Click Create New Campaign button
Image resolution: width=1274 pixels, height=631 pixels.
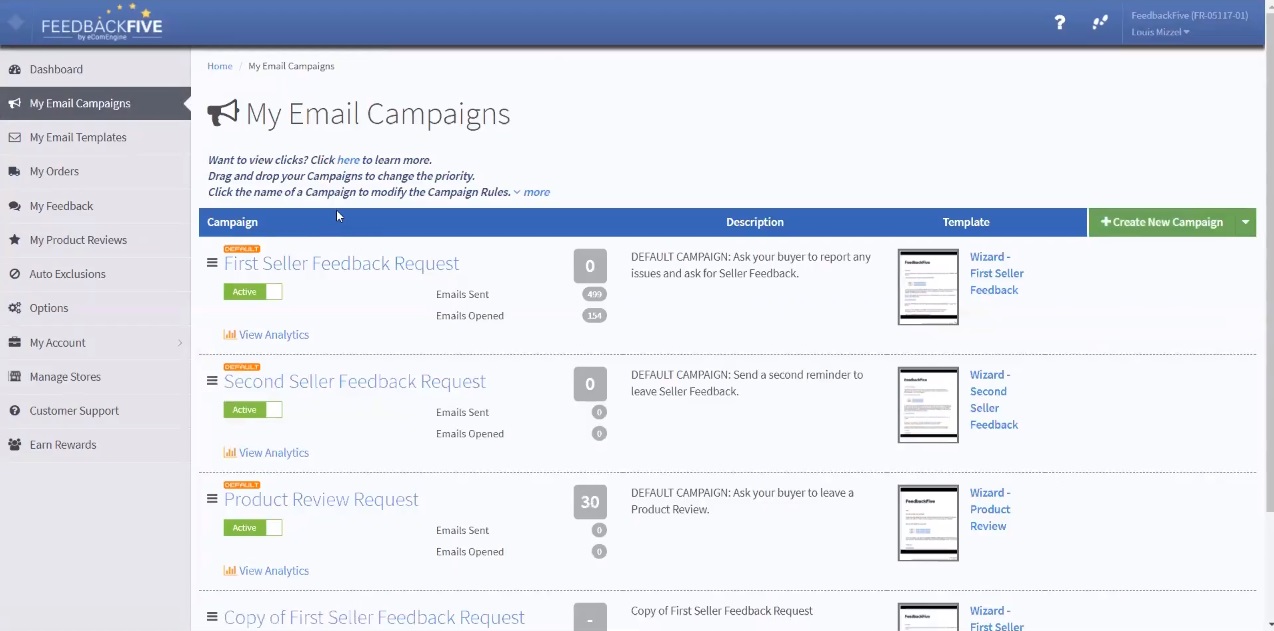tap(1161, 222)
